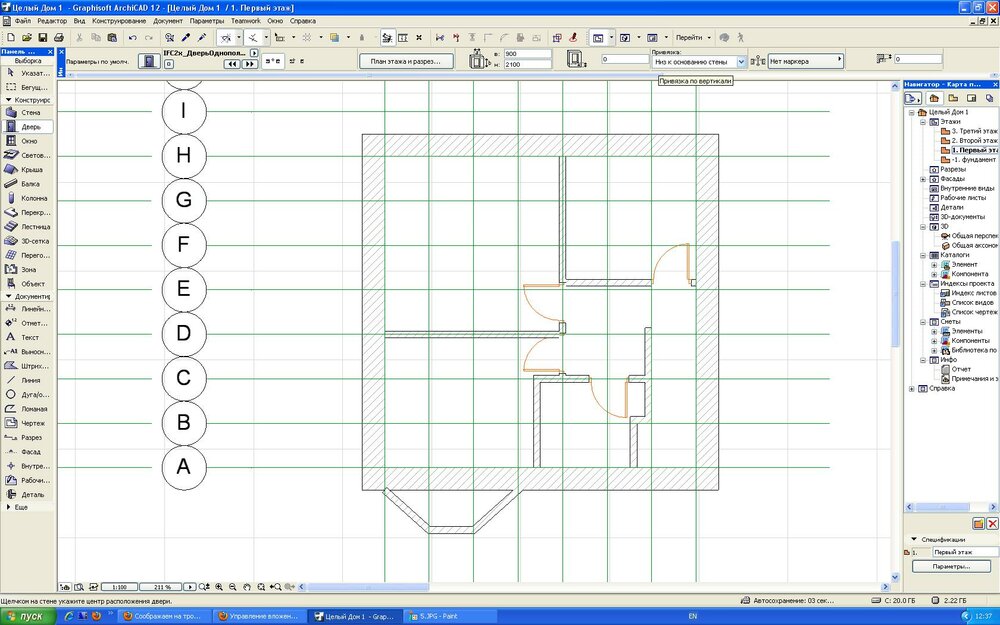Open the Редактор menu
1000x625 pixels.
coord(52,21)
